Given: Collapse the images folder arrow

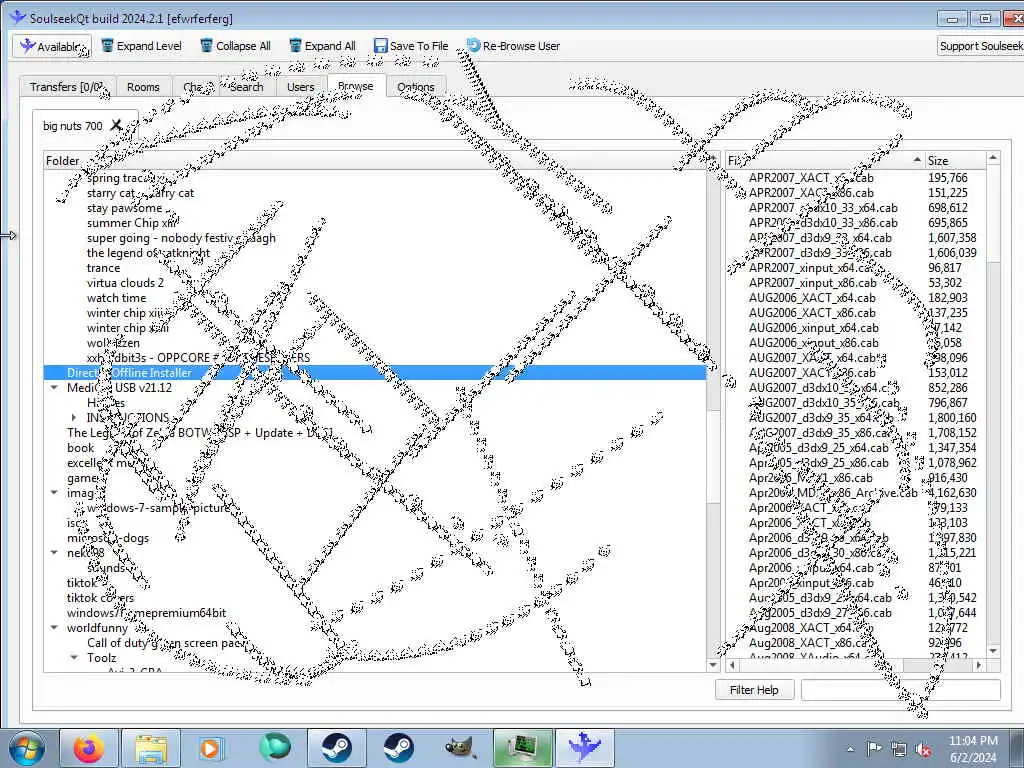Looking at the screenshot, I should click(x=54, y=493).
